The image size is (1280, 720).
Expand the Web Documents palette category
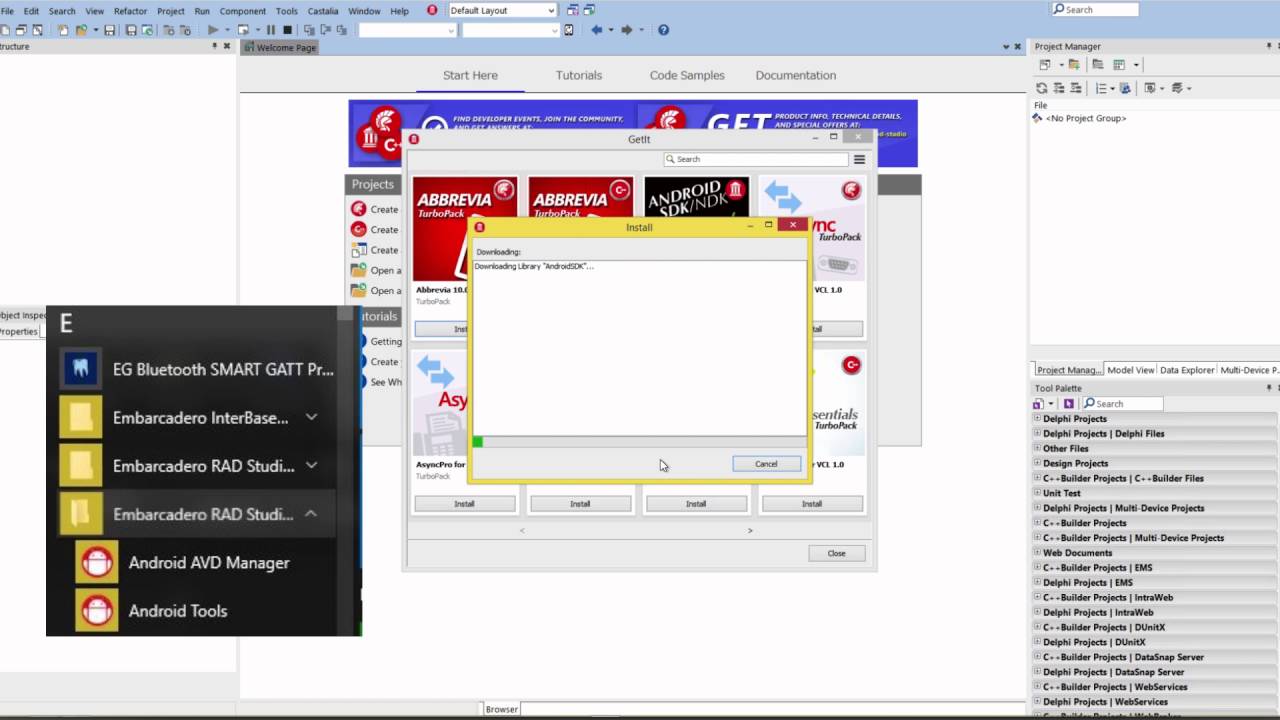pos(1037,553)
